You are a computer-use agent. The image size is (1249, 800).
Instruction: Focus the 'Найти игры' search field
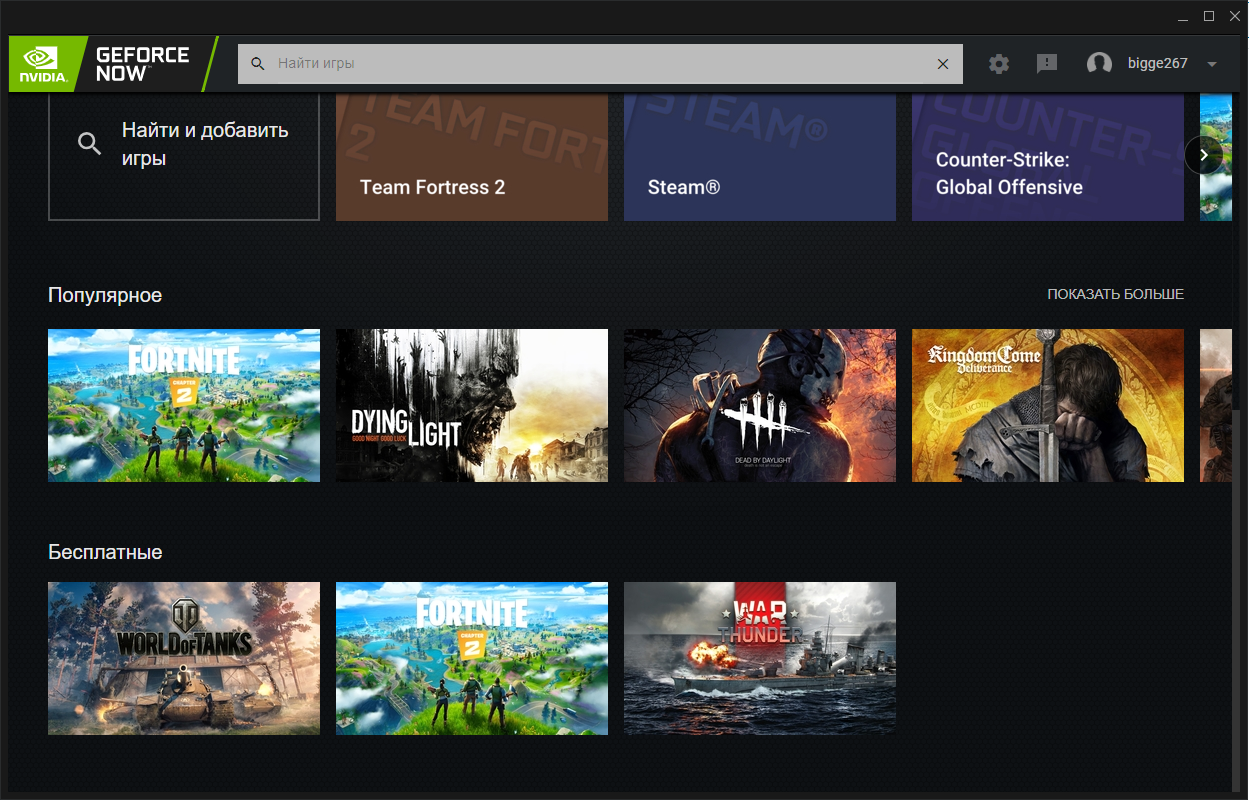(x=600, y=64)
